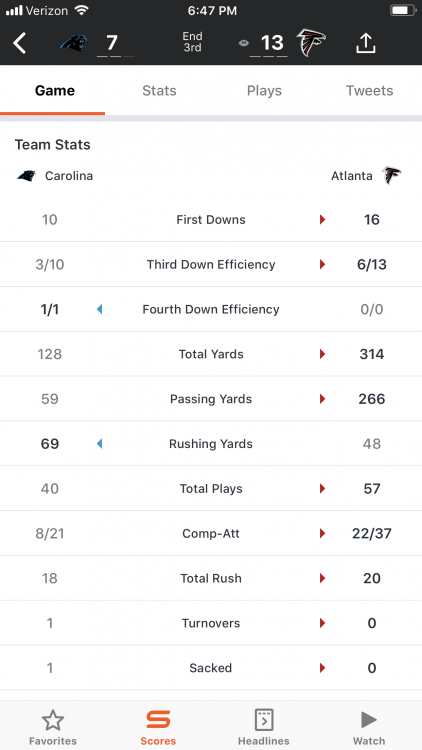Tap the back arrow icon
Viewport: 422px width, 750px height.
tap(19, 44)
